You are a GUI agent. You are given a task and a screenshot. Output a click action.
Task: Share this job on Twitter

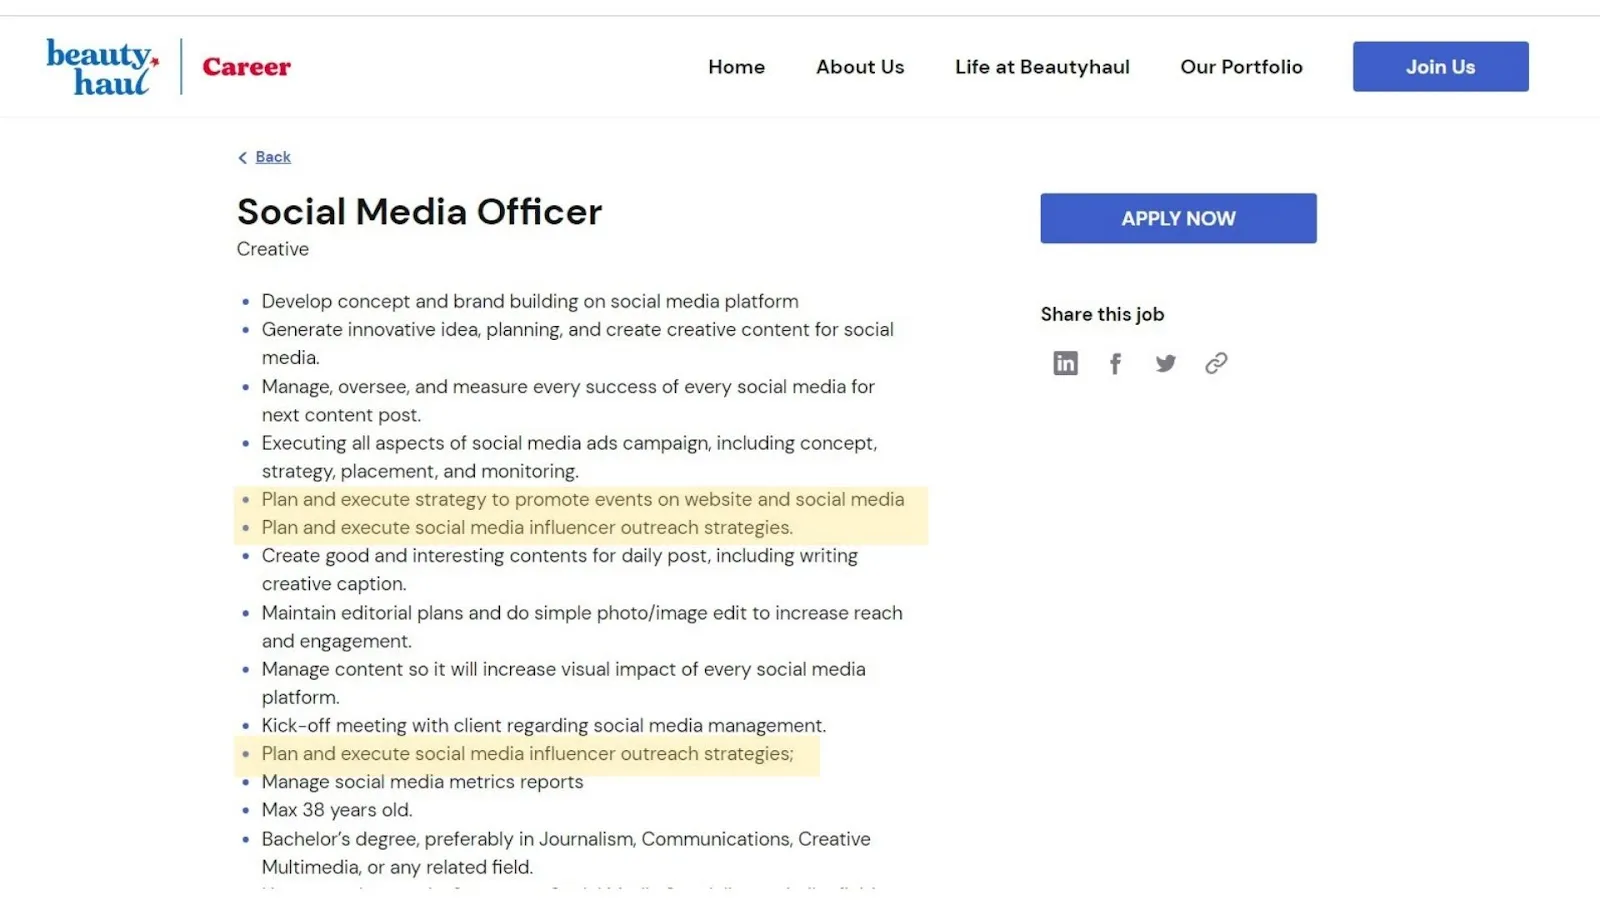[1164, 363]
